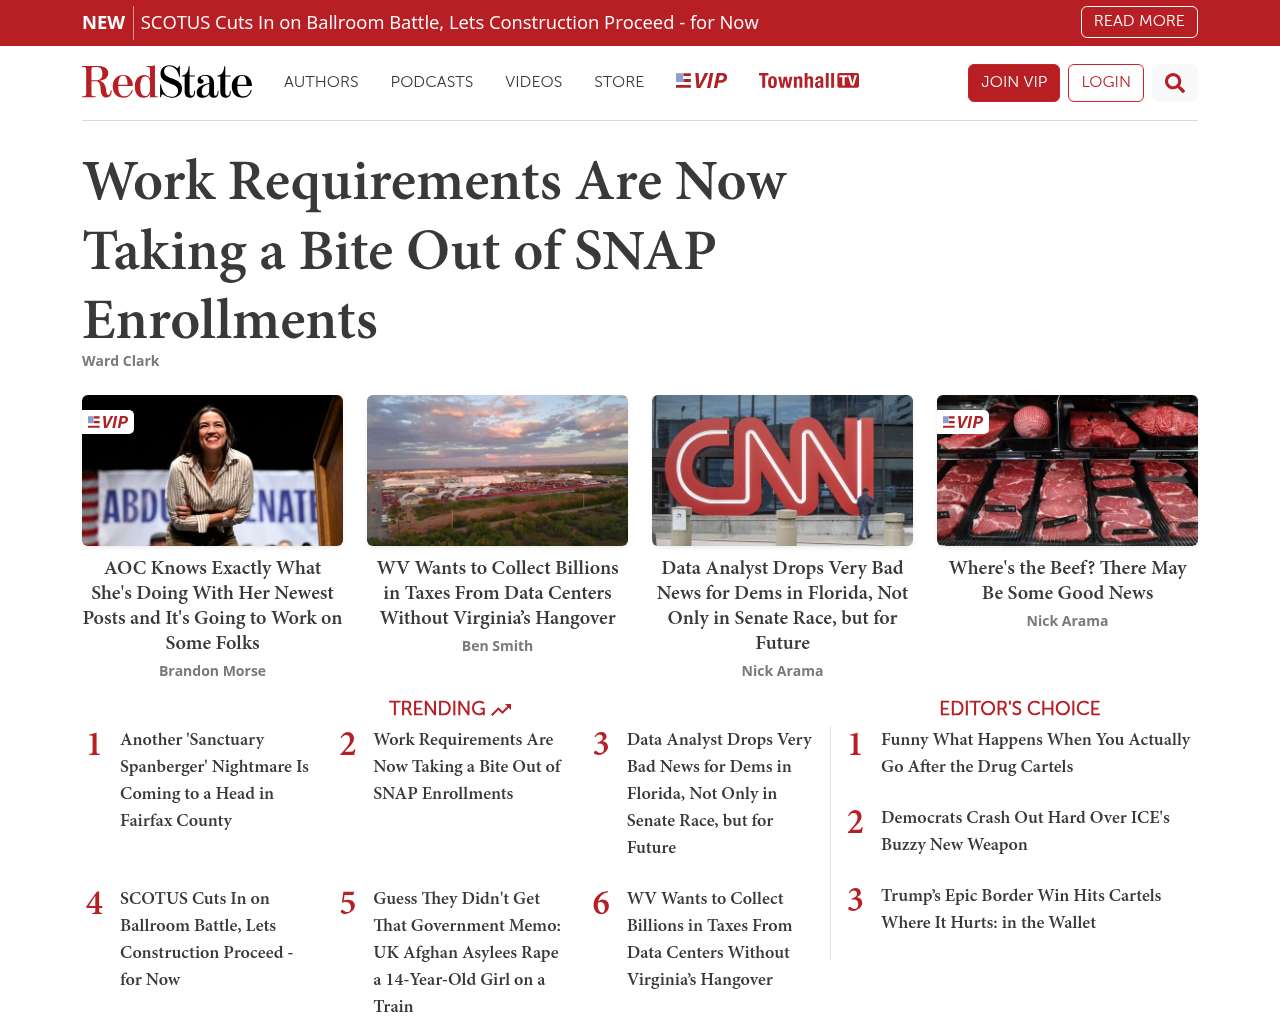Click the search magnifier icon
Screen dimensions: 1280x1024
(x=1174, y=83)
